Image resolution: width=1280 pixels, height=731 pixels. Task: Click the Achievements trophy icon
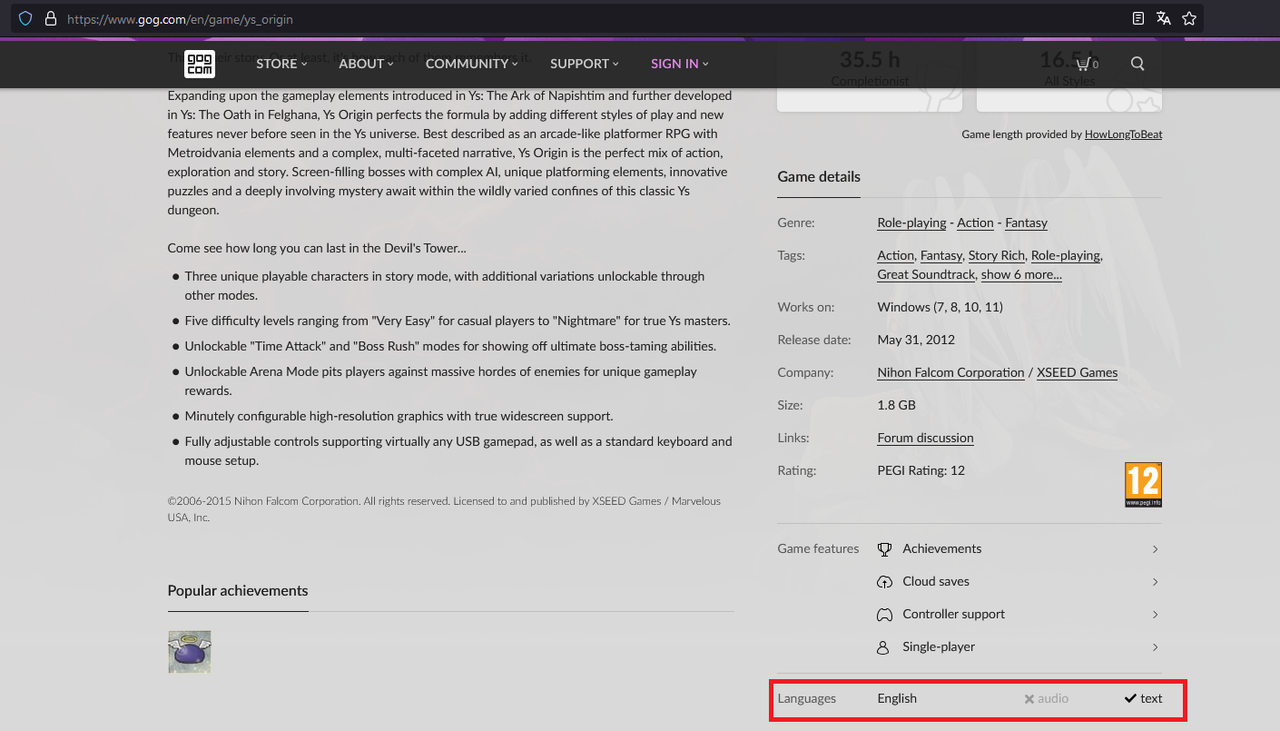point(884,549)
